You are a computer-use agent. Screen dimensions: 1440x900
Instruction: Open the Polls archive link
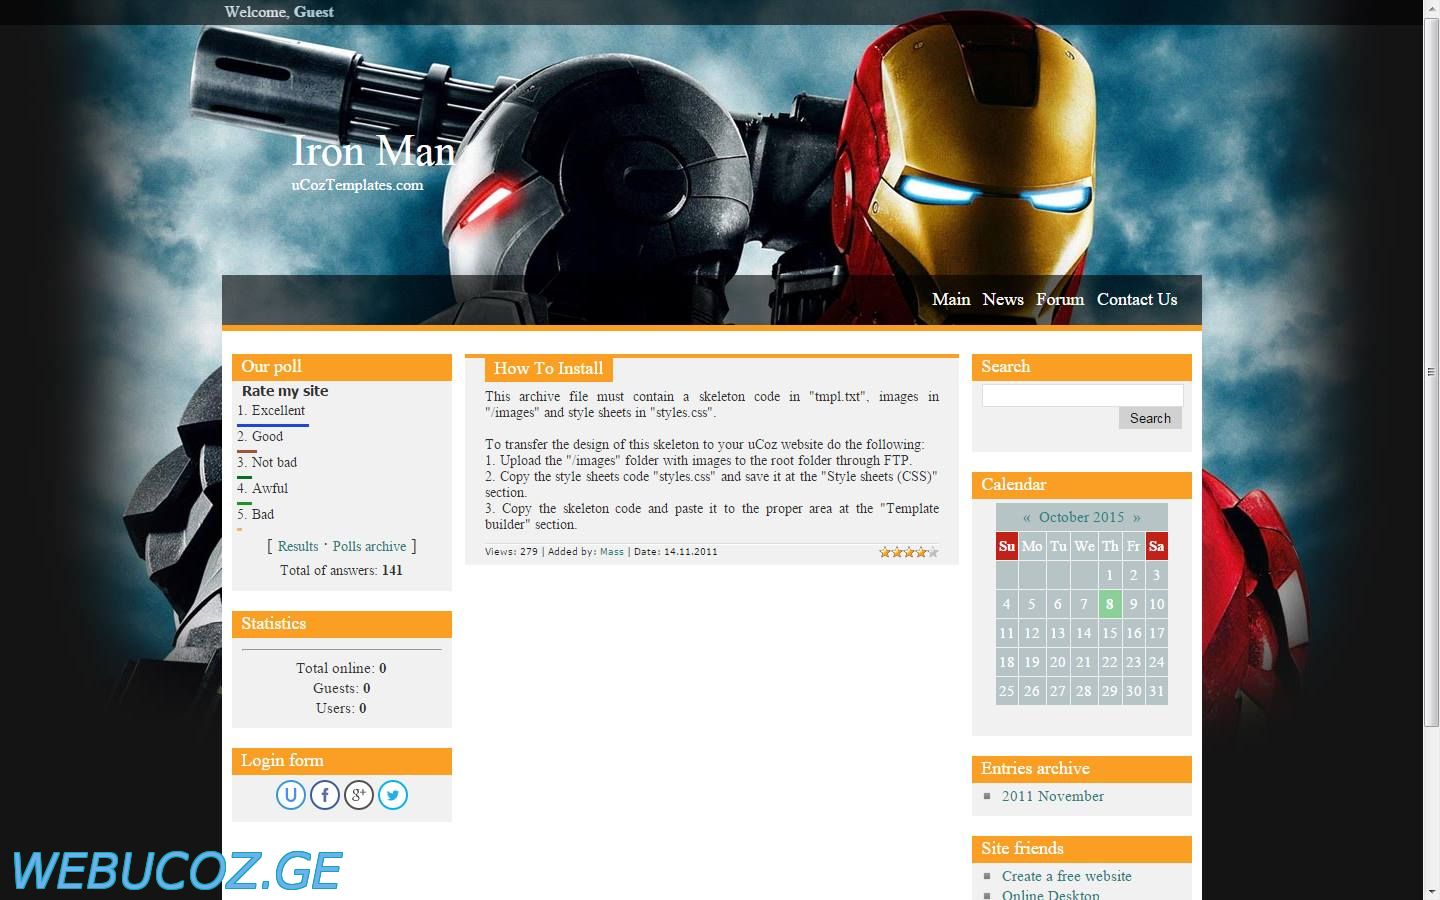(369, 546)
